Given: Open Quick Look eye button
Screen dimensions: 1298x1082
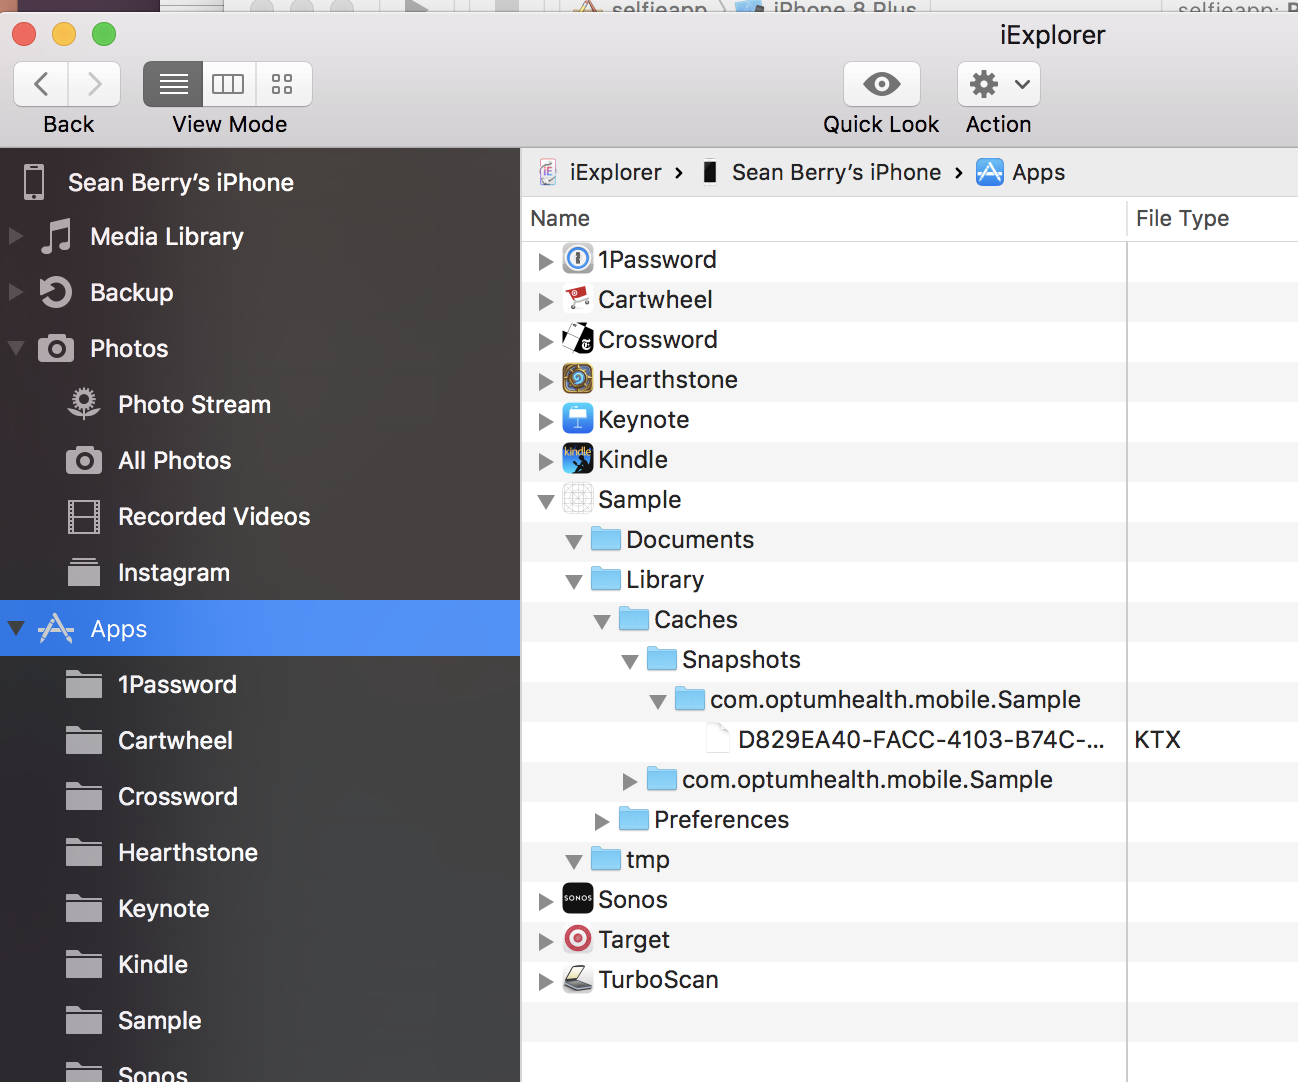Looking at the screenshot, I should click(x=881, y=84).
